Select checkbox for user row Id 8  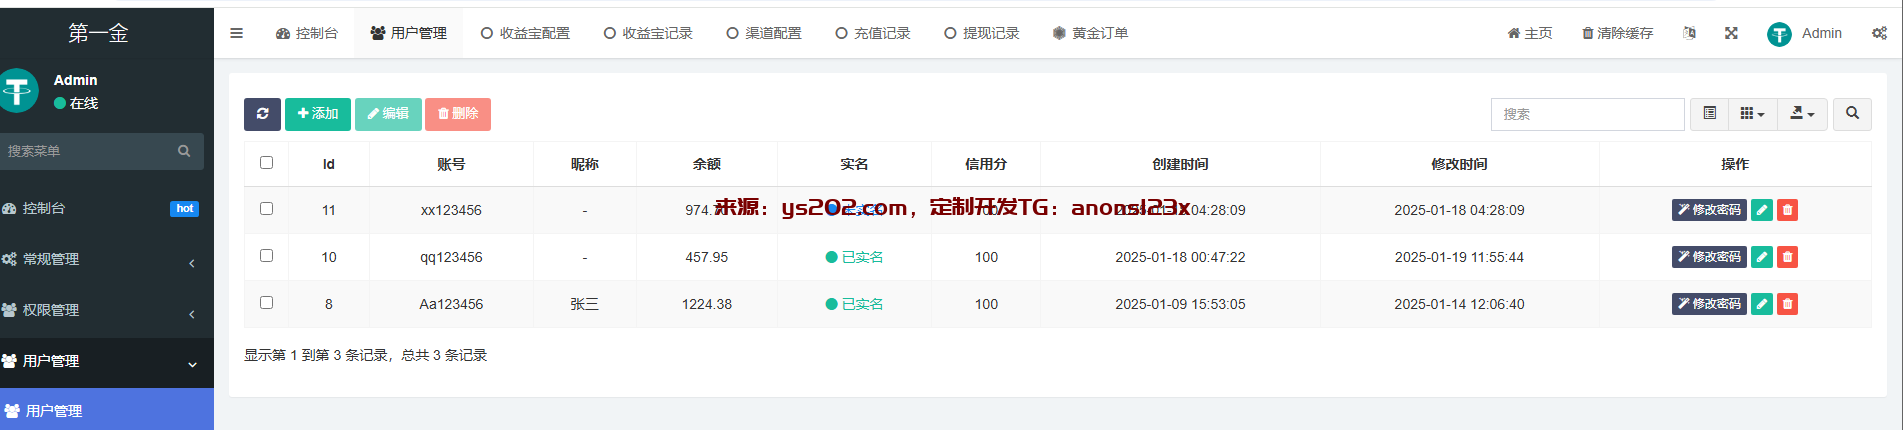pos(266,303)
